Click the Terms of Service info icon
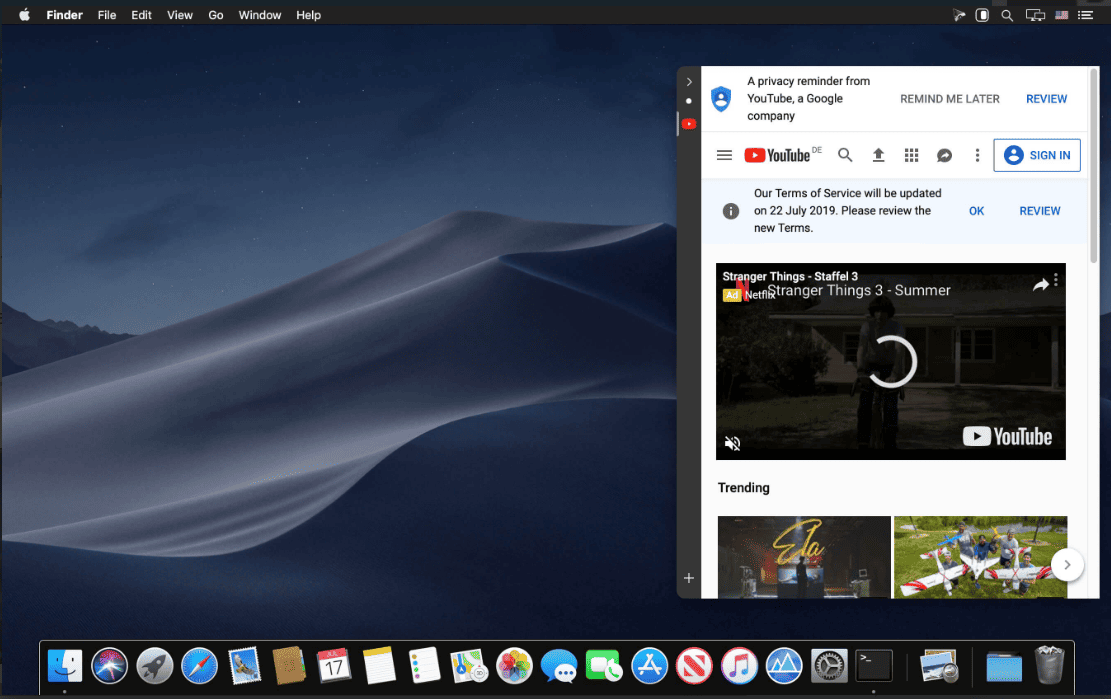This screenshot has width=1111, height=699. 731,211
